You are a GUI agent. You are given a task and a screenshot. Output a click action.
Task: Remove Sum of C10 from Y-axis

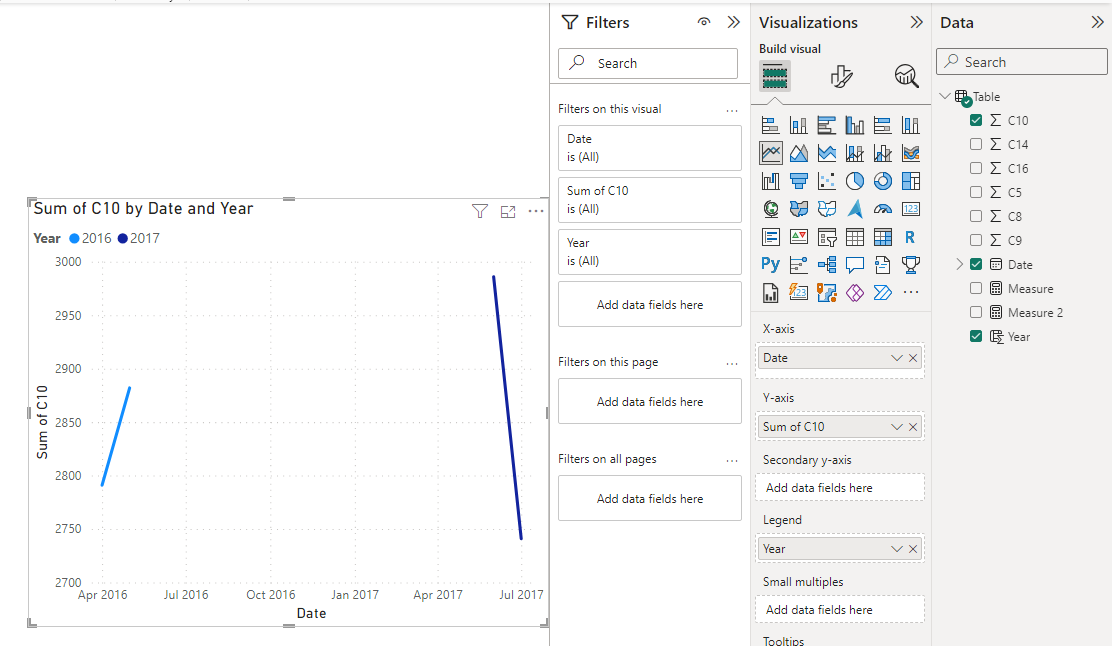click(x=913, y=427)
